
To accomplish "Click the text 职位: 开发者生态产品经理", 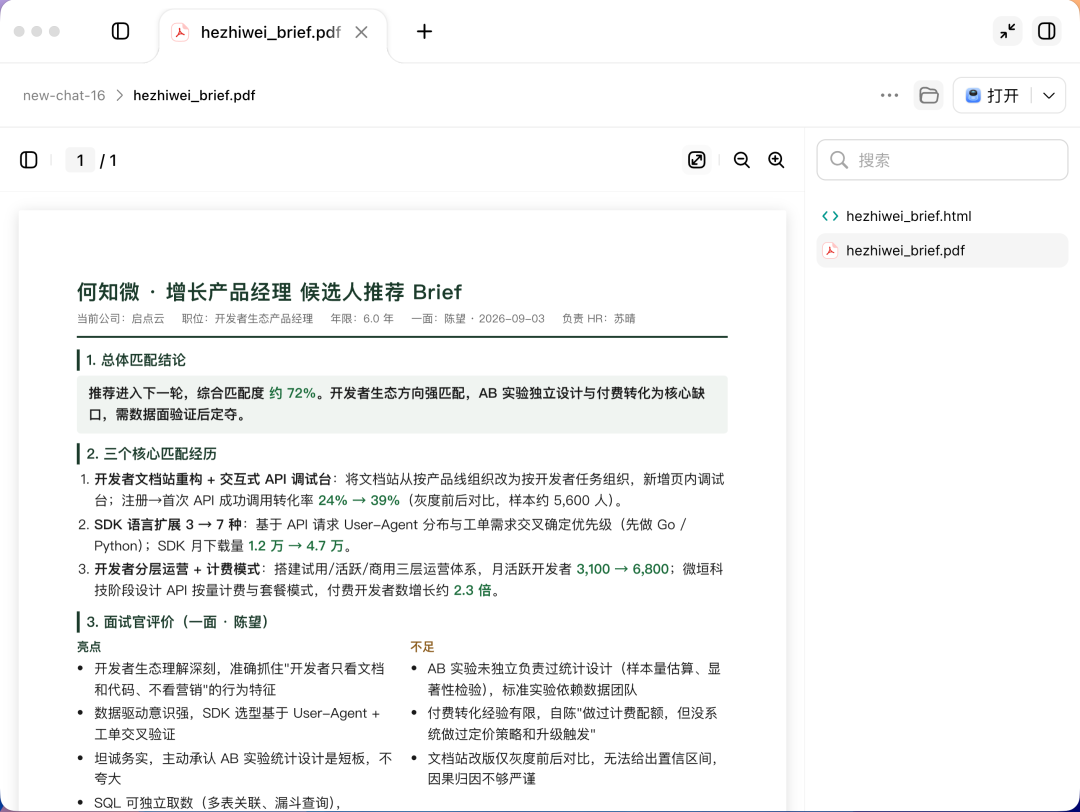I will click(247, 318).
